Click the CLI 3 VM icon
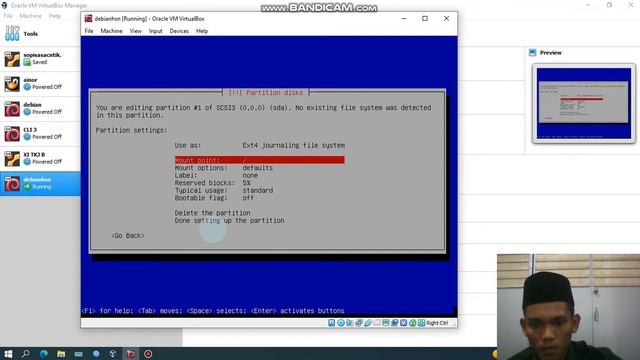This screenshot has width=640, height=360. click(x=12, y=133)
